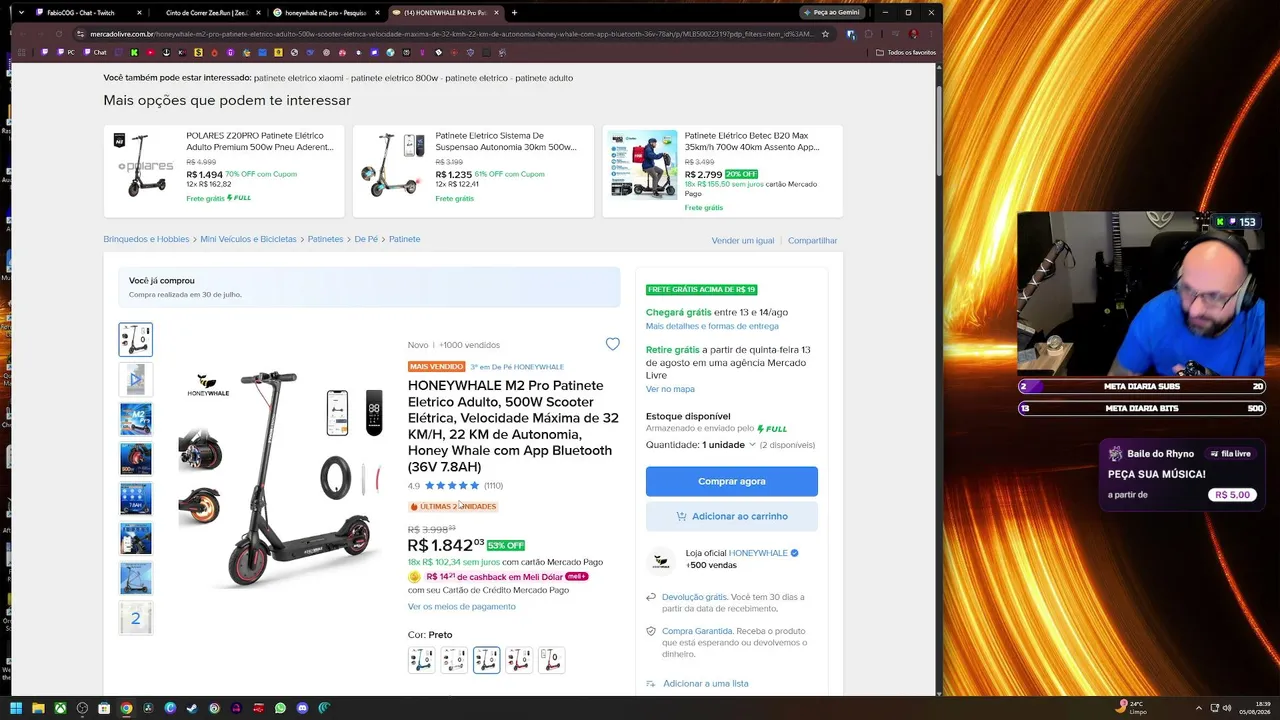Choose the fifth color variant swatch
The image size is (1280, 720).
click(551, 660)
